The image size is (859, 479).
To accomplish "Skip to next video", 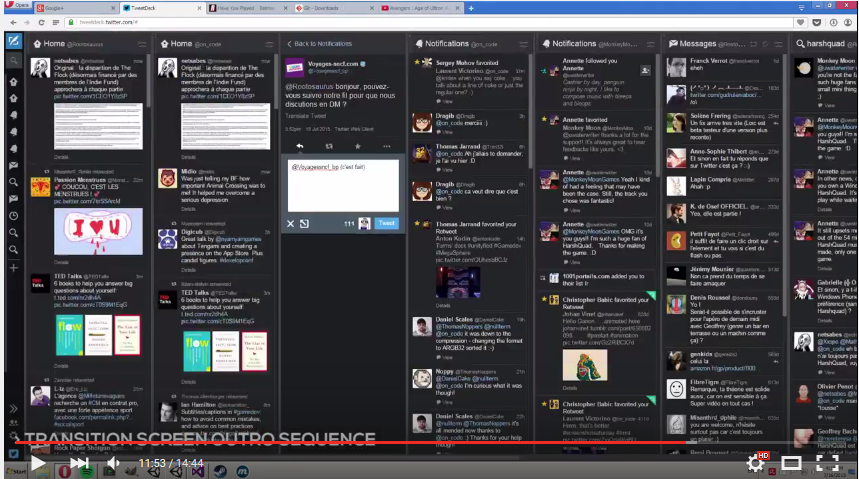I will click(79, 463).
